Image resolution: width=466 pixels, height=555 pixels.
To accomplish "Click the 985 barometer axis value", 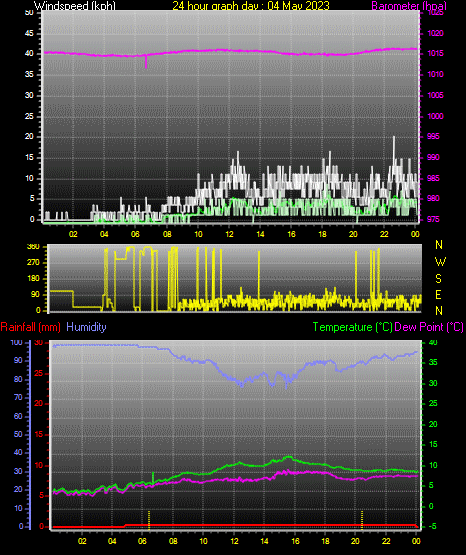I will (x=433, y=178).
